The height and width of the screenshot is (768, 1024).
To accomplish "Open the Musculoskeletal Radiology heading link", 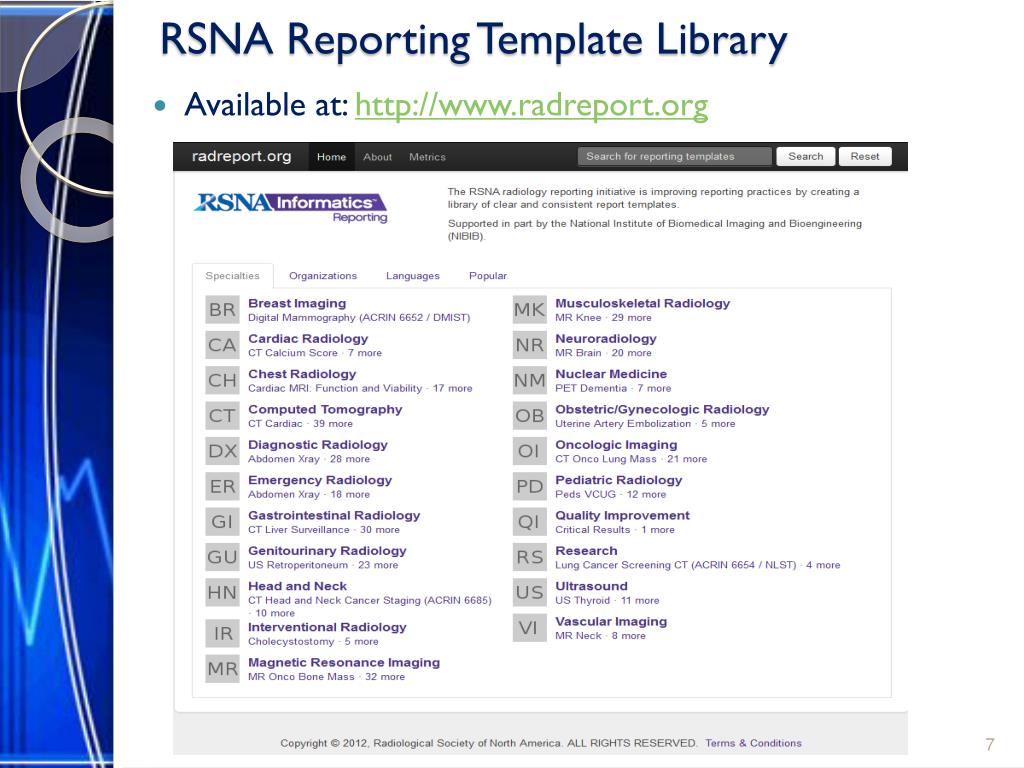I will (x=643, y=303).
